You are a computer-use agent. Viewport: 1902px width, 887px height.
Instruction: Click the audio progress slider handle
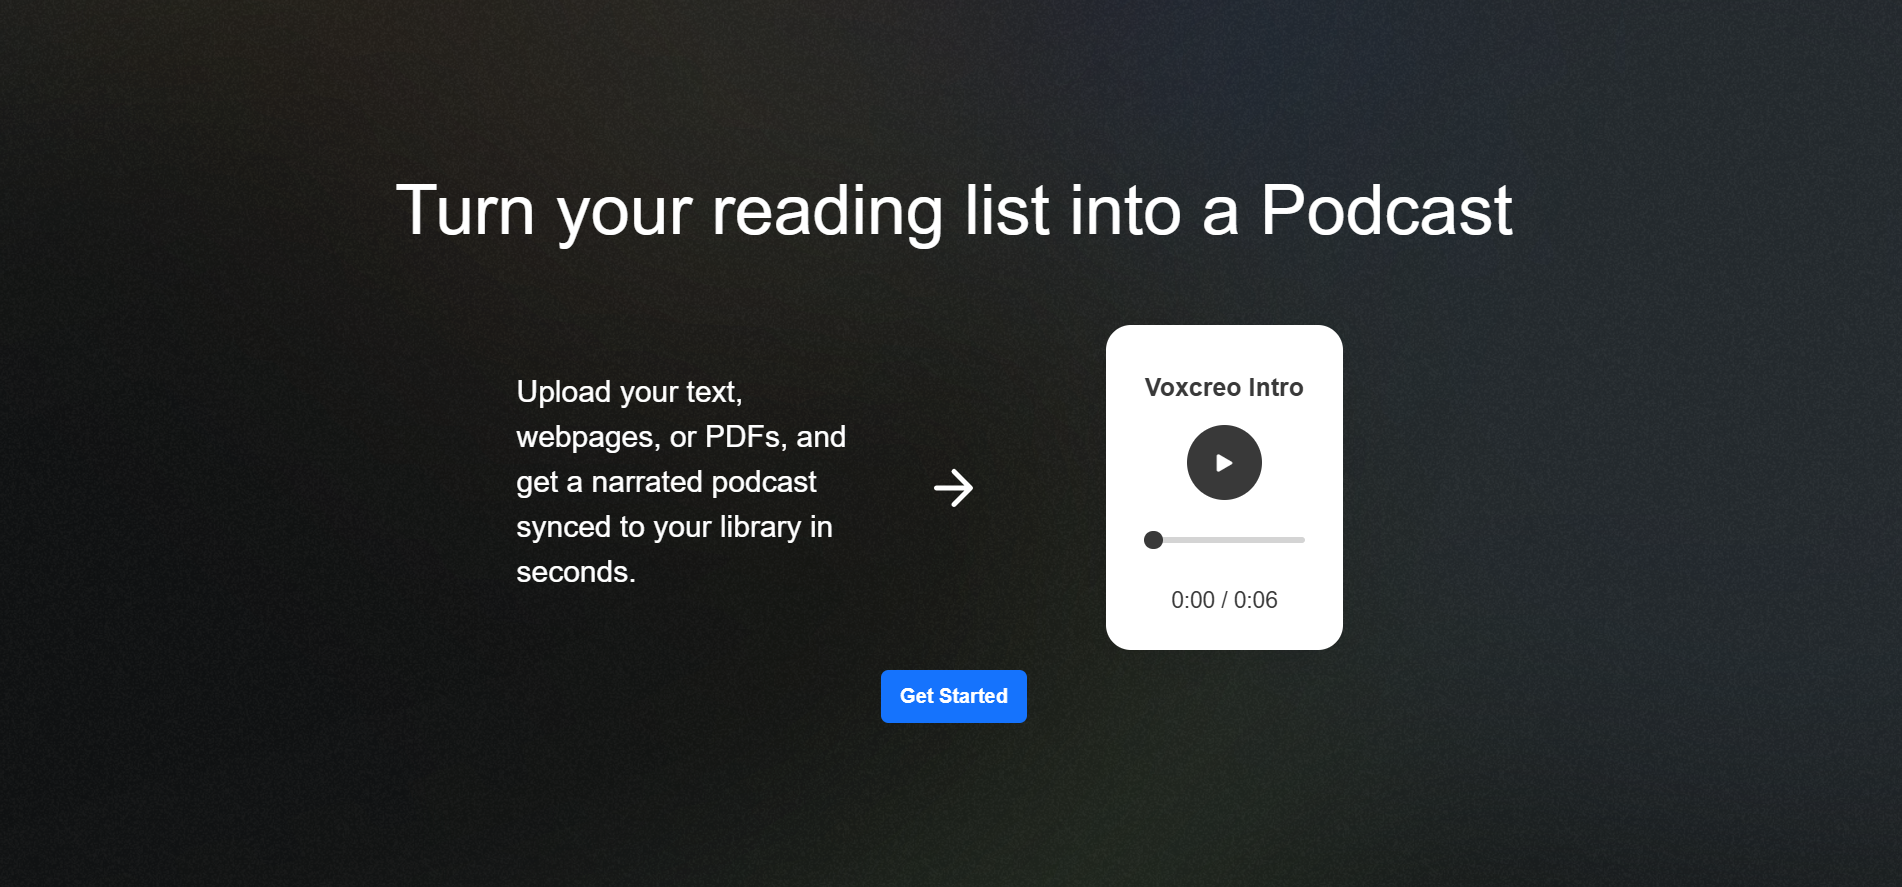click(1153, 540)
